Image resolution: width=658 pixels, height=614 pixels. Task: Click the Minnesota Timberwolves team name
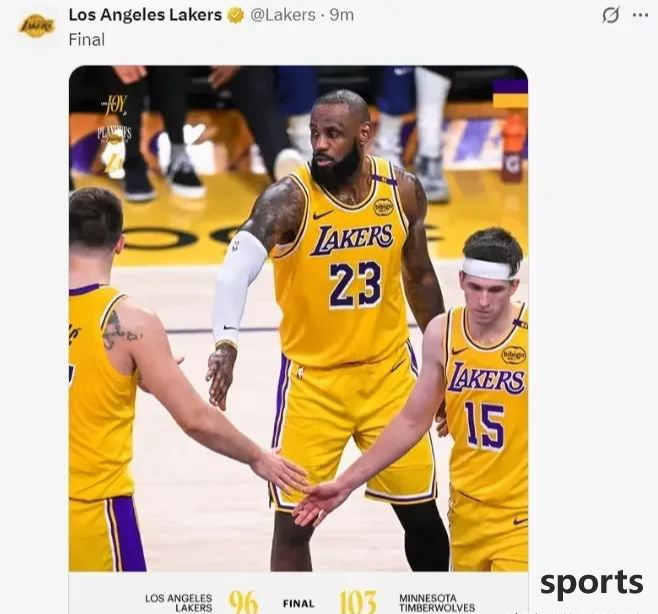pos(437,603)
